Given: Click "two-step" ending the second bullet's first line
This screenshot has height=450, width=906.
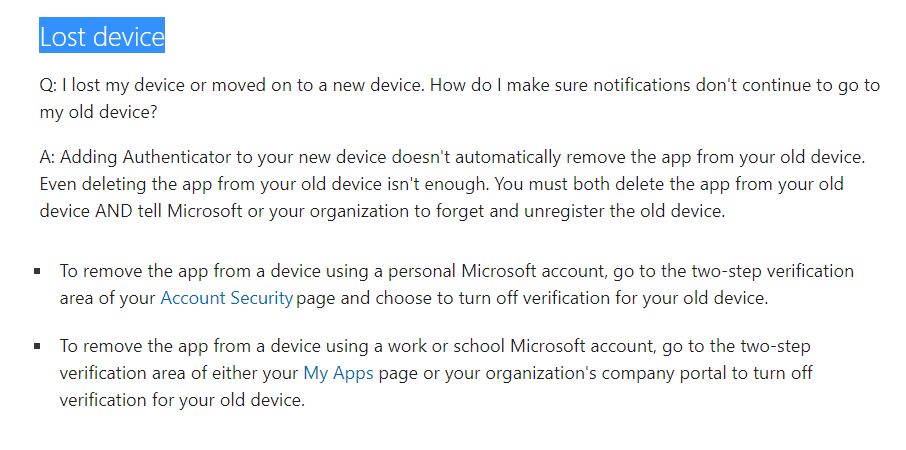Looking at the screenshot, I should tap(775, 346).
